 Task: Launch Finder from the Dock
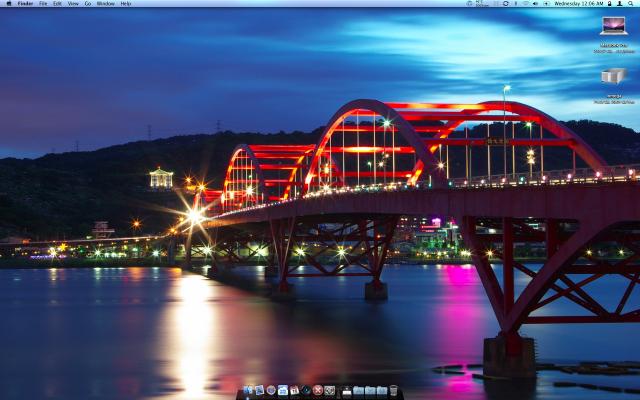point(248,391)
